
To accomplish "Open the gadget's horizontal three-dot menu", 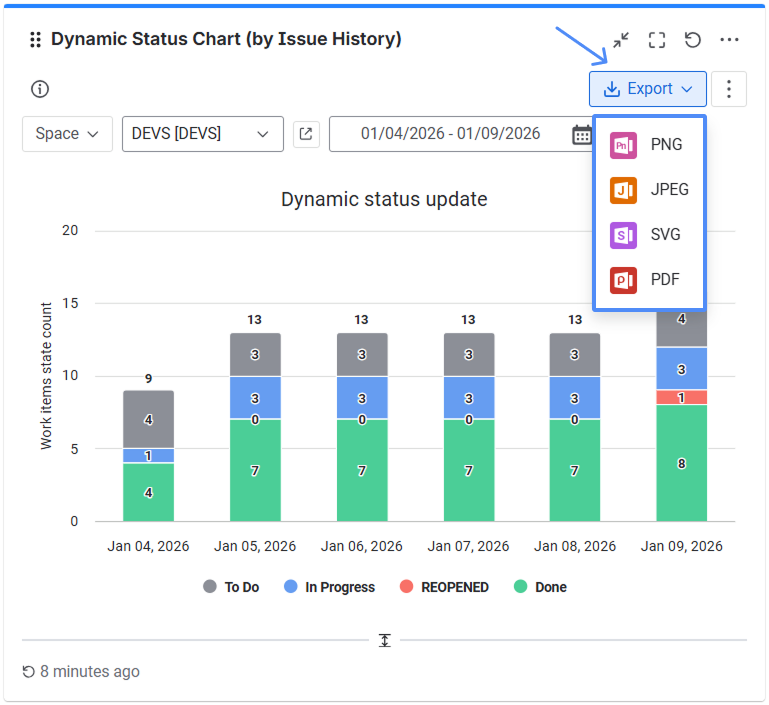I will 730,40.
